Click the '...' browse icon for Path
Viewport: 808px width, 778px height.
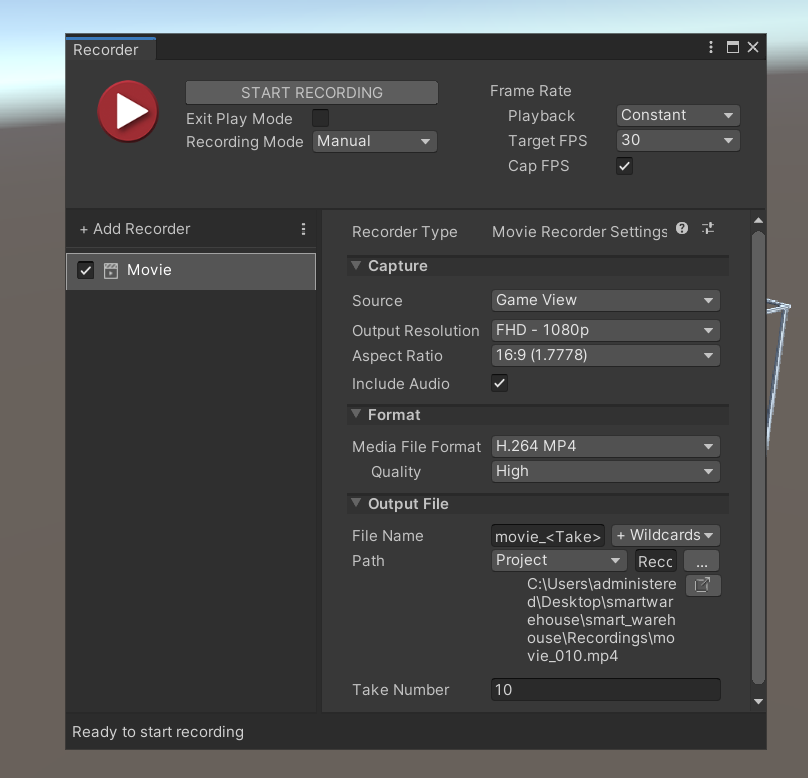(700, 560)
